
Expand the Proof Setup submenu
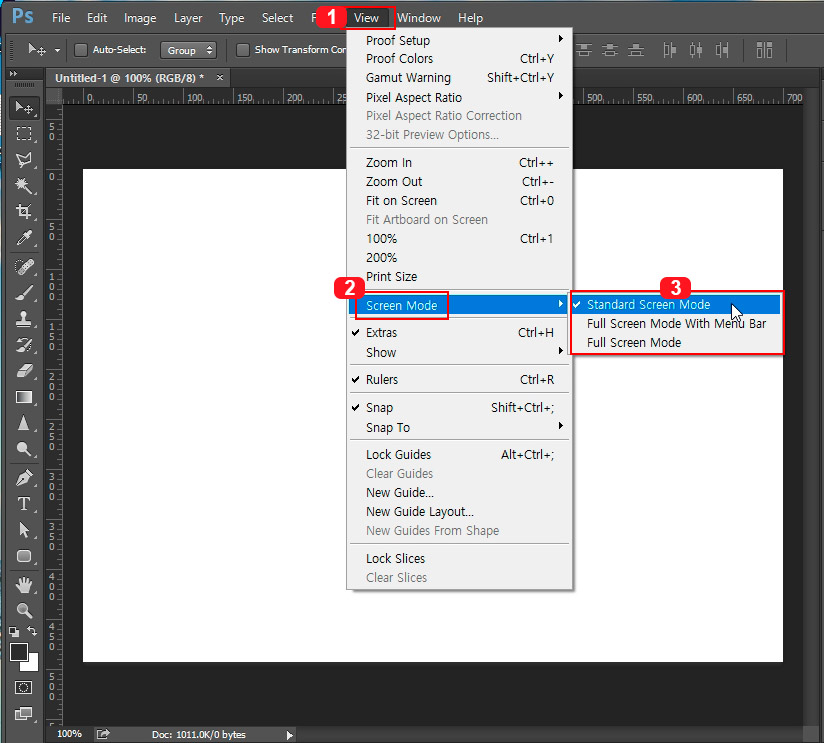coord(459,40)
